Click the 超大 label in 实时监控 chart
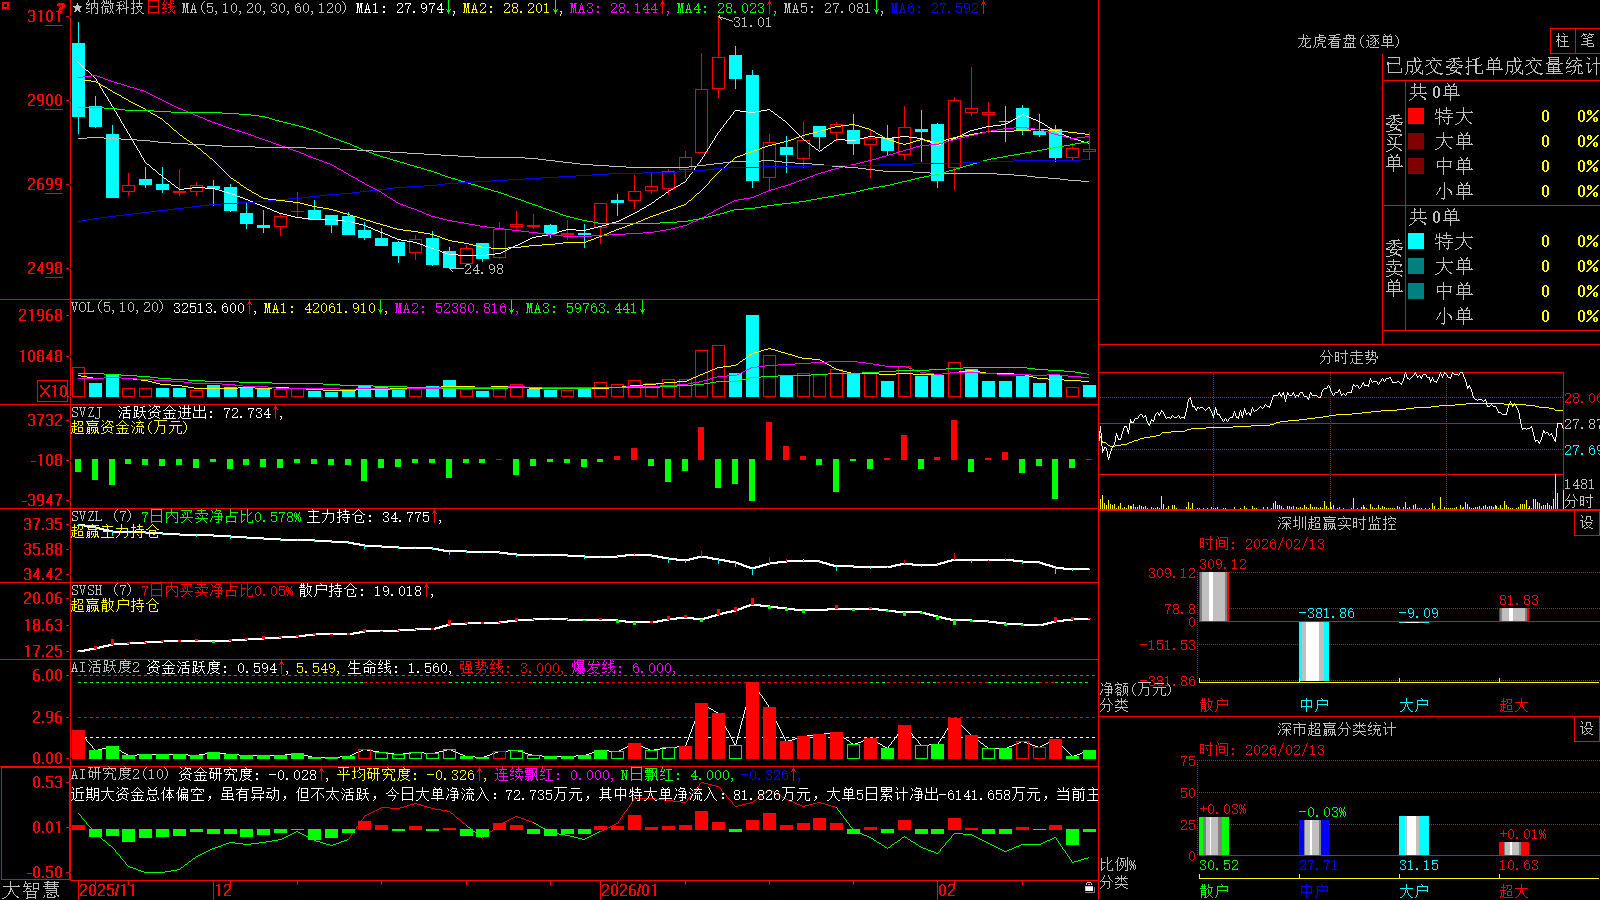 tap(1514, 705)
